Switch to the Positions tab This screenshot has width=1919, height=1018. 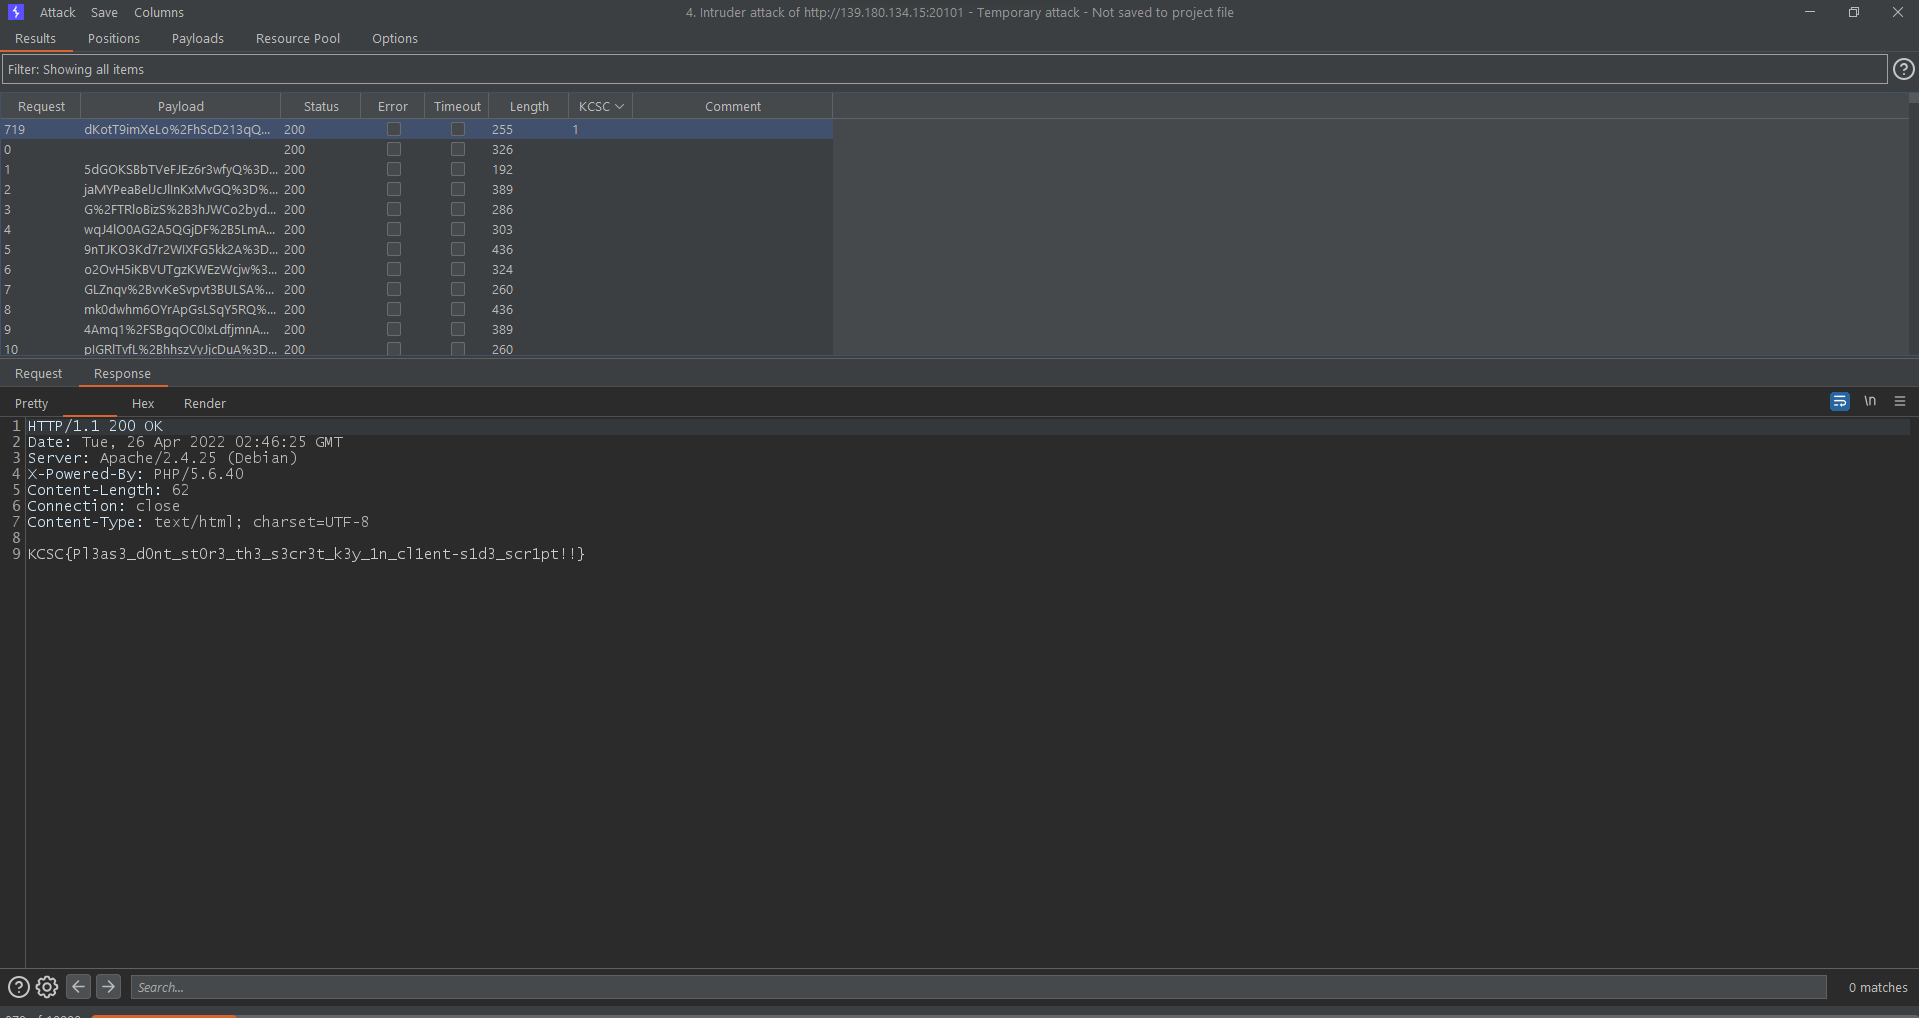114,38
